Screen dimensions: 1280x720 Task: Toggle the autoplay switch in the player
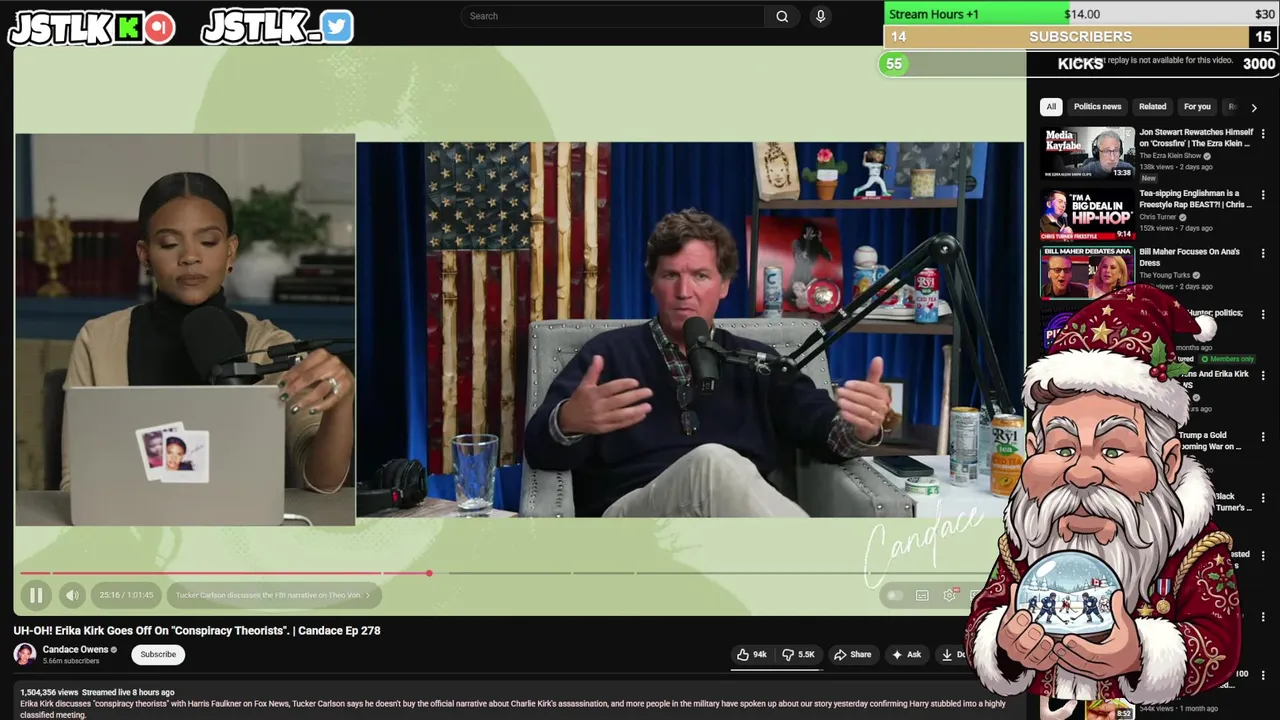click(x=894, y=595)
